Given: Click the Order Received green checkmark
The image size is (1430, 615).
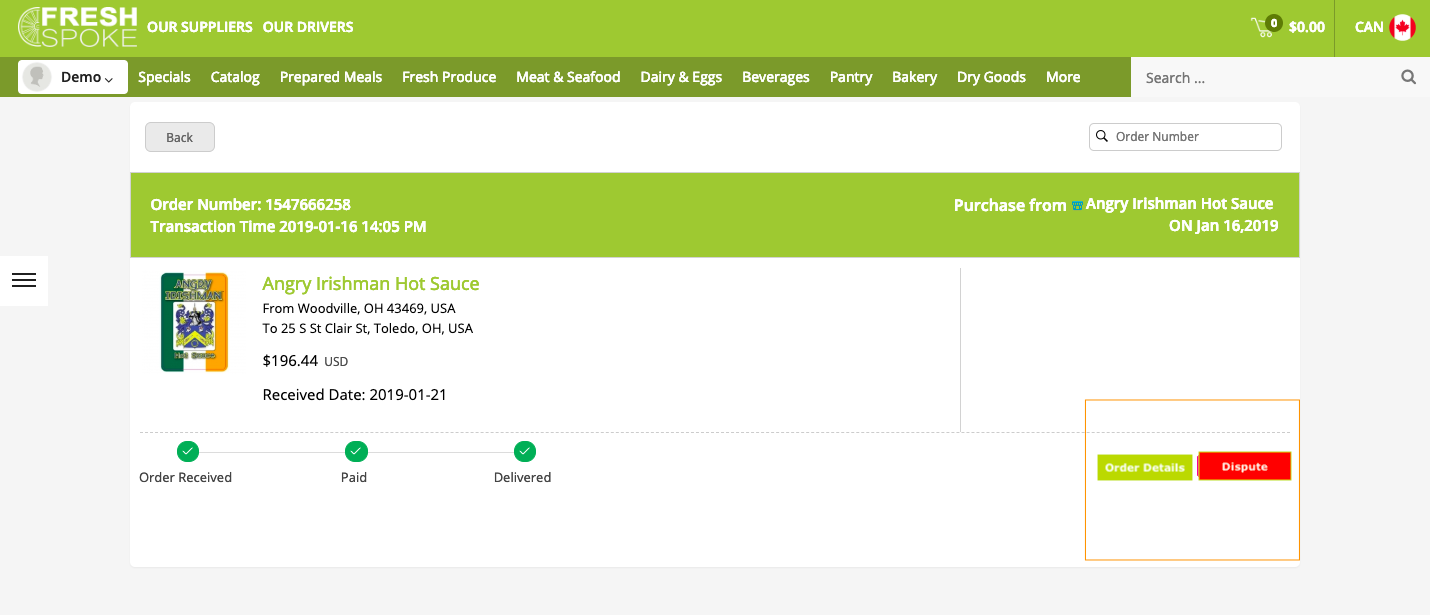Looking at the screenshot, I should [187, 451].
